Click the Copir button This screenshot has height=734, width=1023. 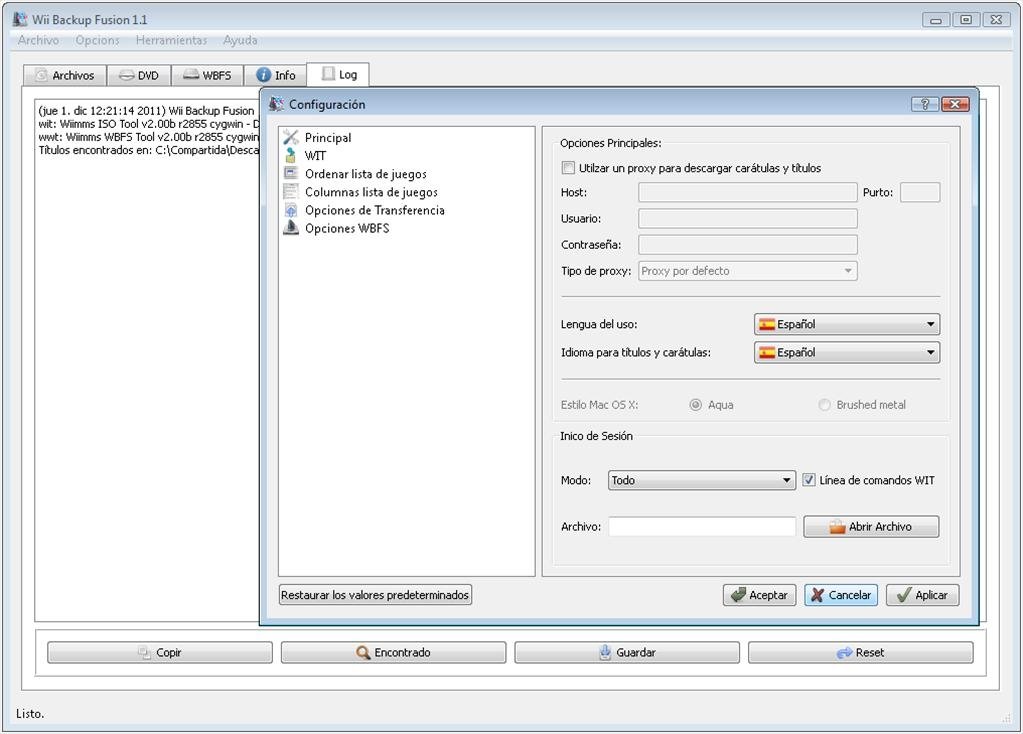pos(160,652)
